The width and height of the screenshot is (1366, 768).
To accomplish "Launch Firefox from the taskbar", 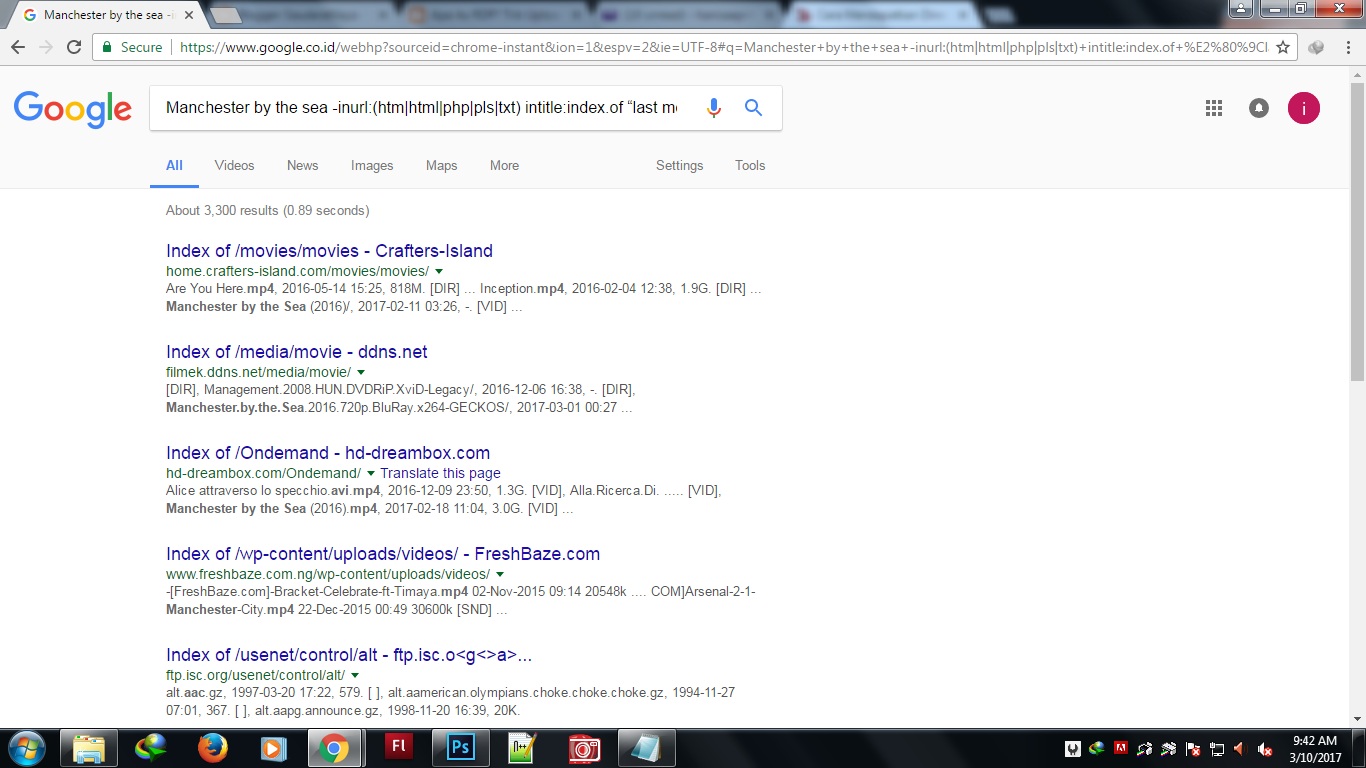I will 213,748.
